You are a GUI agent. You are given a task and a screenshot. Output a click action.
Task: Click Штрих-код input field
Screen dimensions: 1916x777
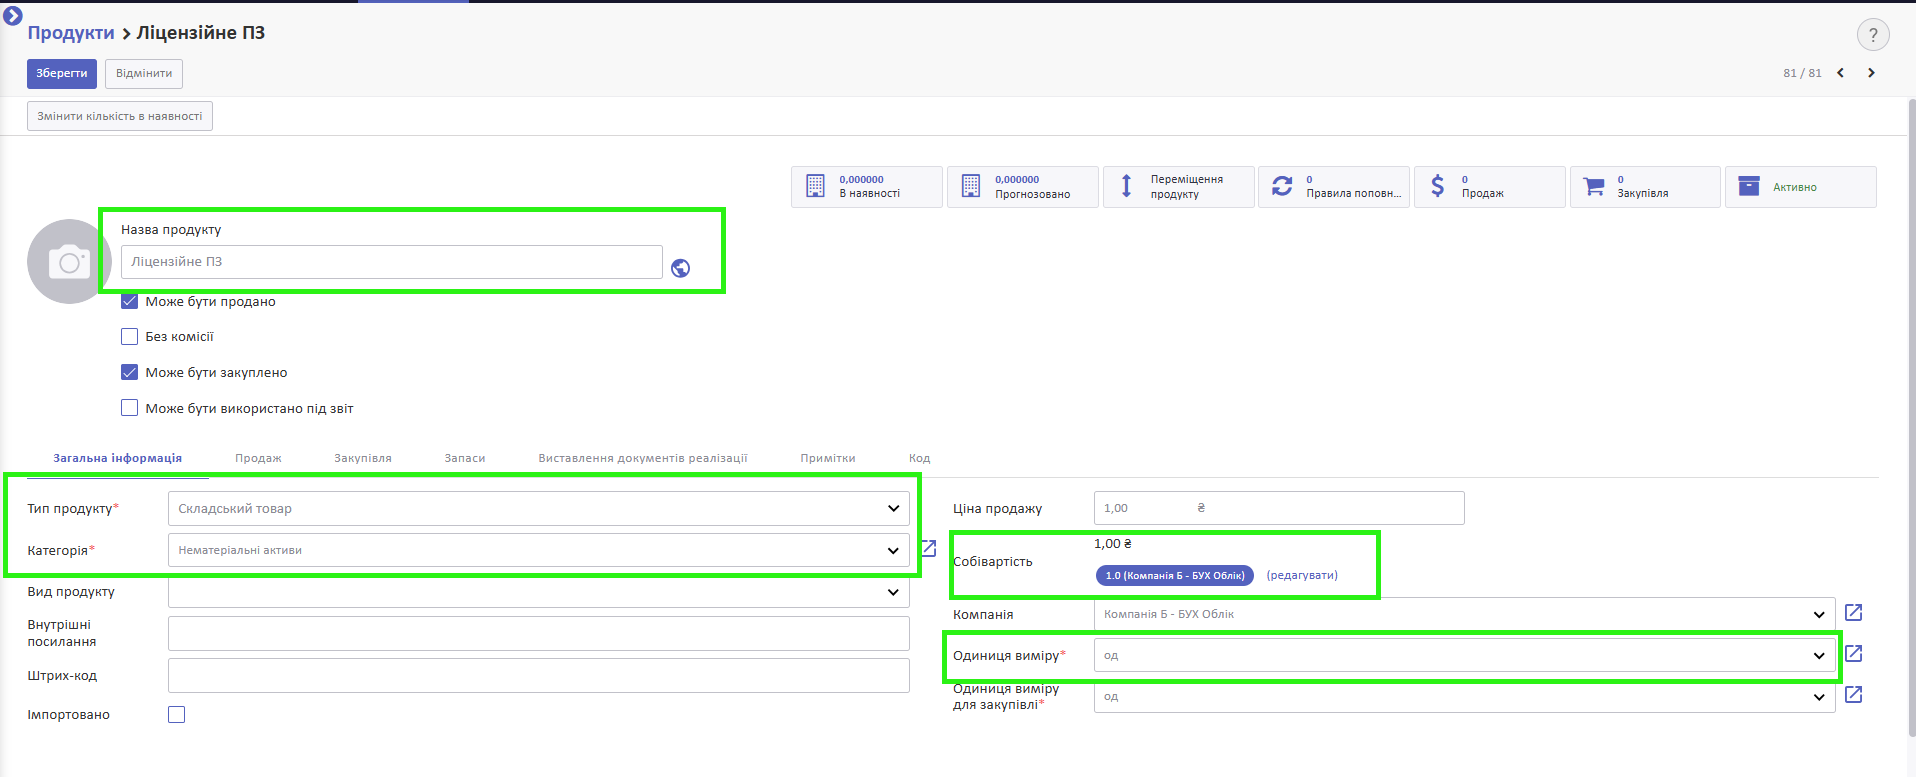click(x=539, y=675)
